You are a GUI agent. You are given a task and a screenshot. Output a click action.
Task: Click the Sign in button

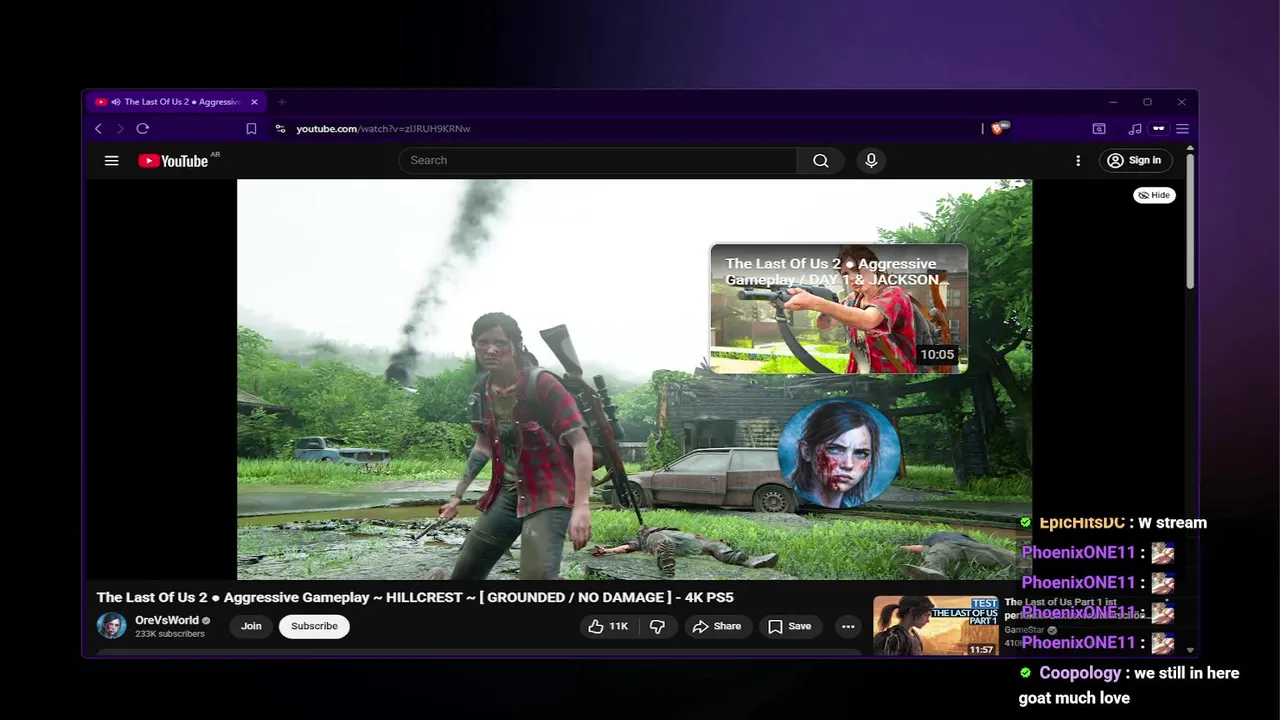pyautogui.click(x=1135, y=161)
